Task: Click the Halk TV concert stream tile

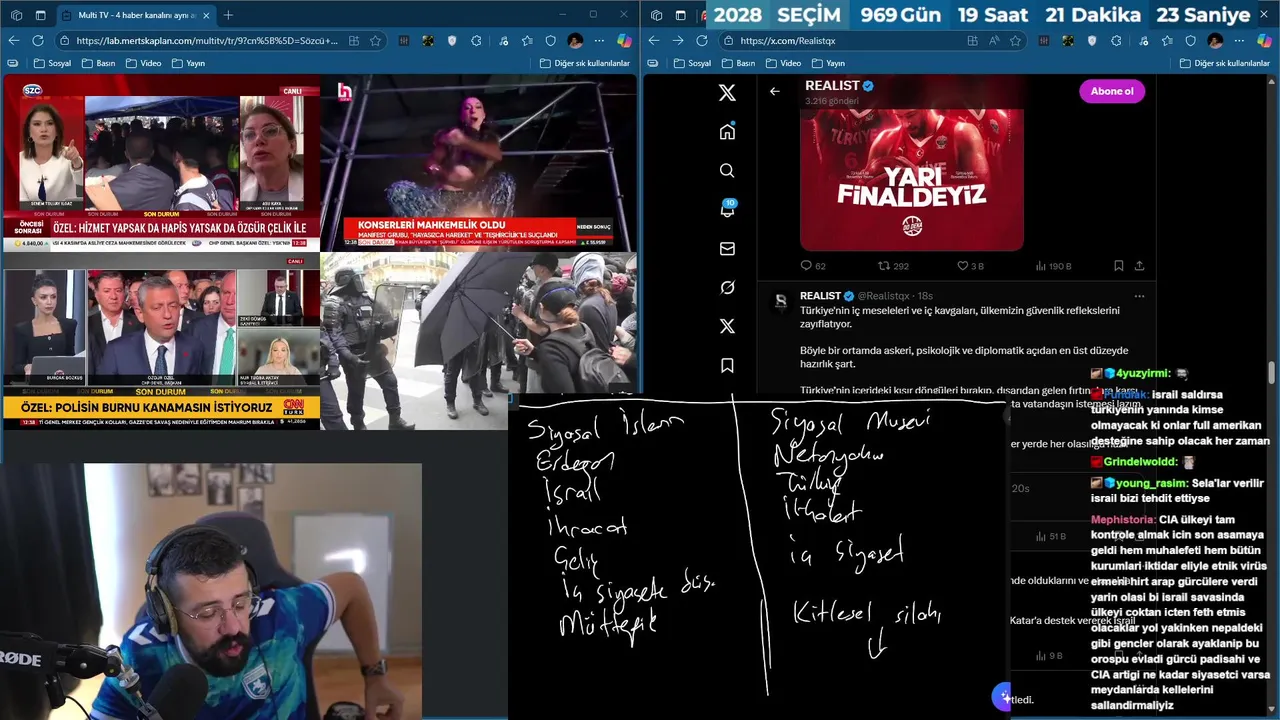Action: pyautogui.click(x=478, y=163)
